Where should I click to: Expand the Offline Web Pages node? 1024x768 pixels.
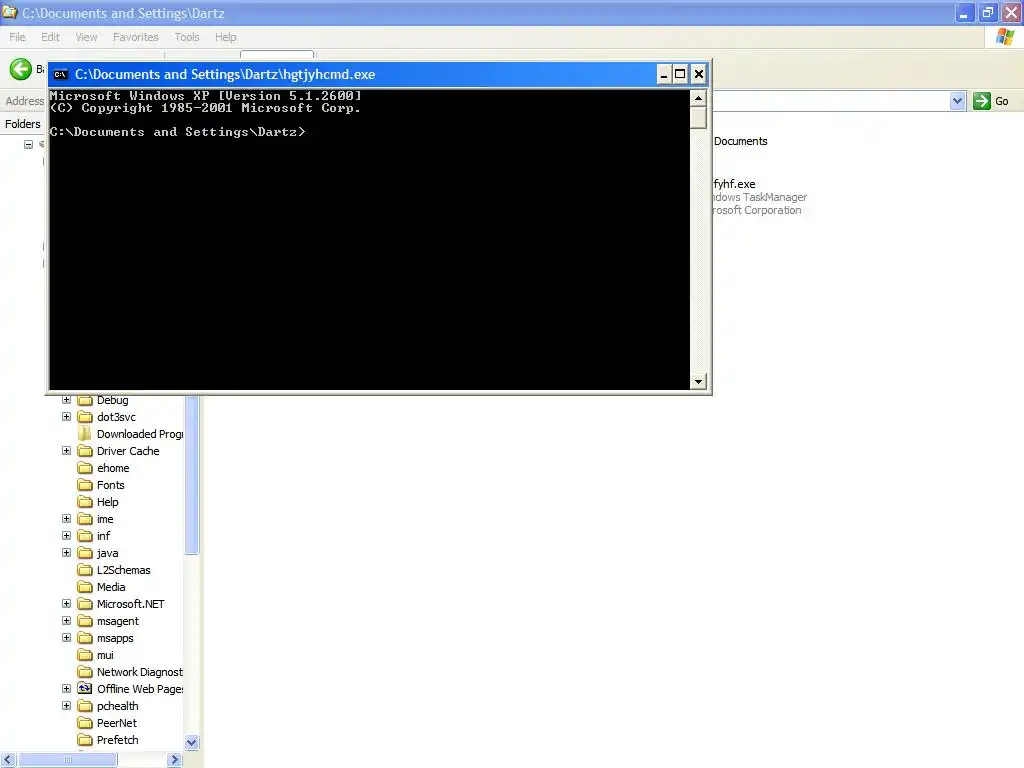point(67,688)
